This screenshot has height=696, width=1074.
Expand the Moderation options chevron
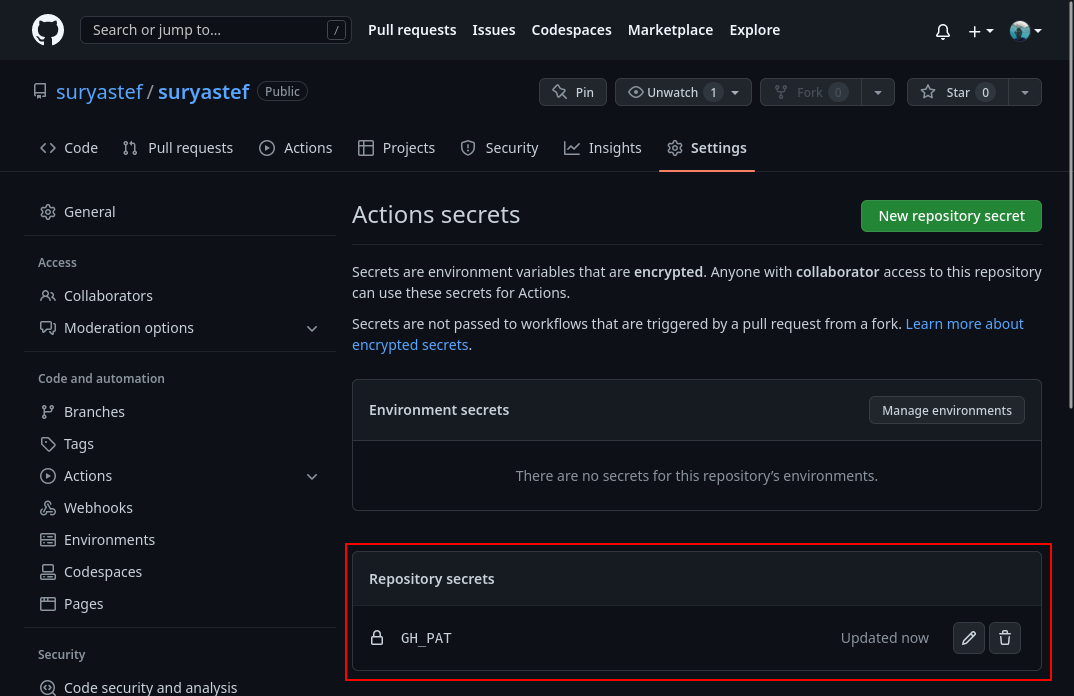click(312, 329)
